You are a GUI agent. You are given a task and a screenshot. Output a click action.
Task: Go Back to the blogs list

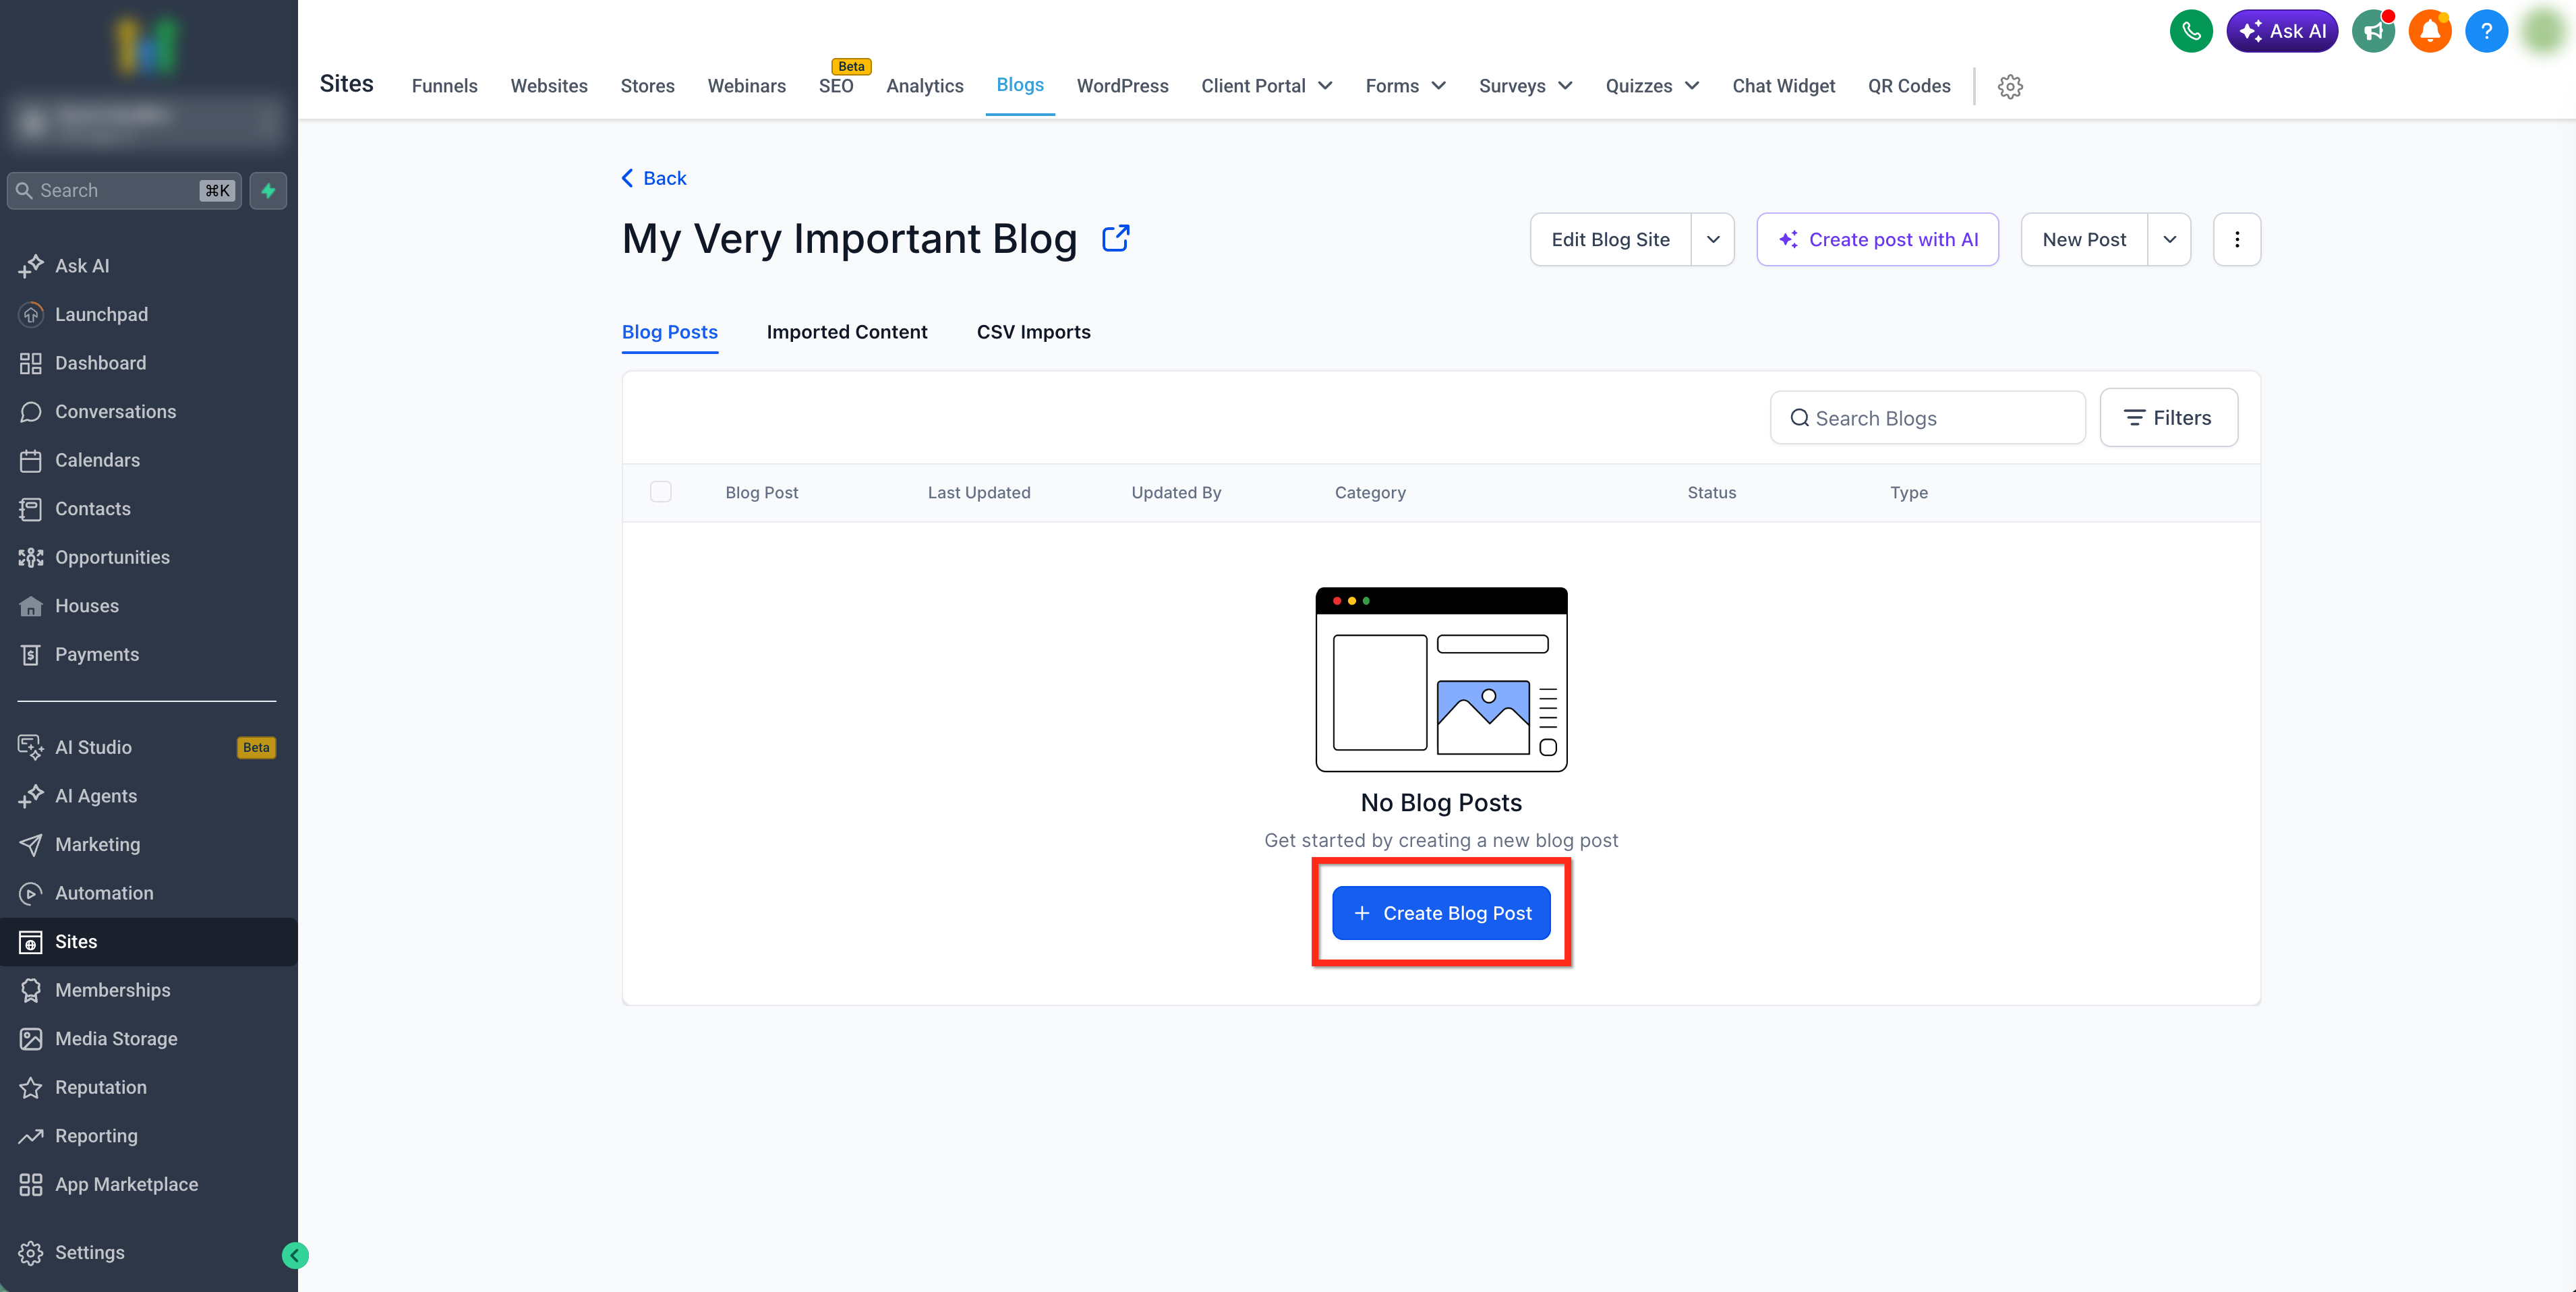[x=654, y=178]
